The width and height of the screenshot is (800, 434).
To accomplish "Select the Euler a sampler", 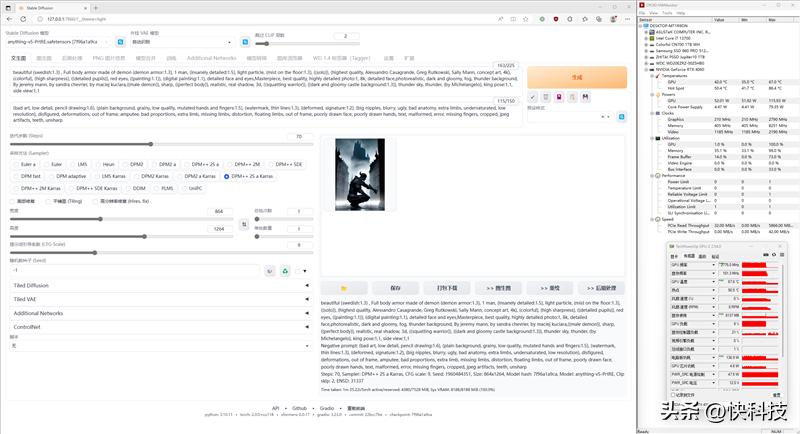I will pos(24,164).
